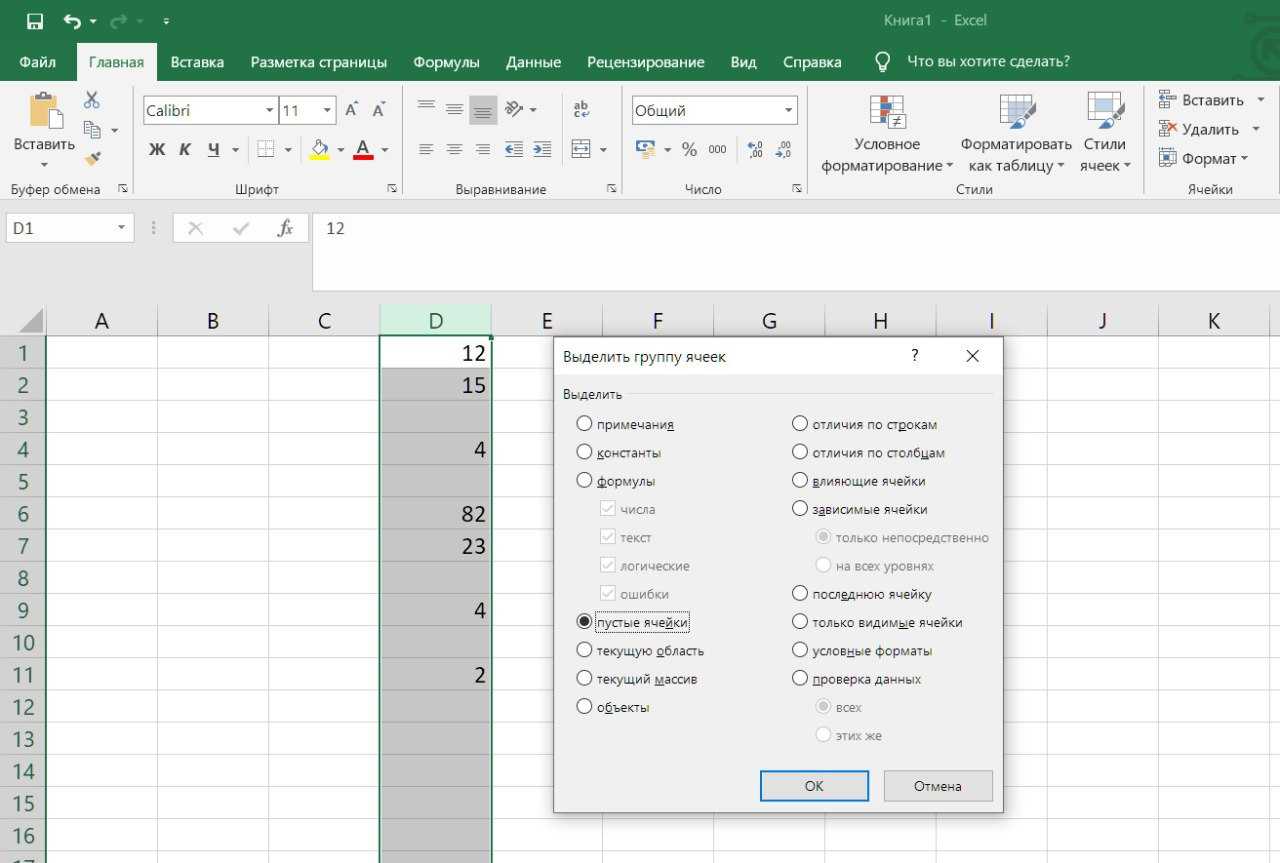The height and width of the screenshot is (863, 1280).
Task: Select the текущий массив radio button
Action: [584, 679]
